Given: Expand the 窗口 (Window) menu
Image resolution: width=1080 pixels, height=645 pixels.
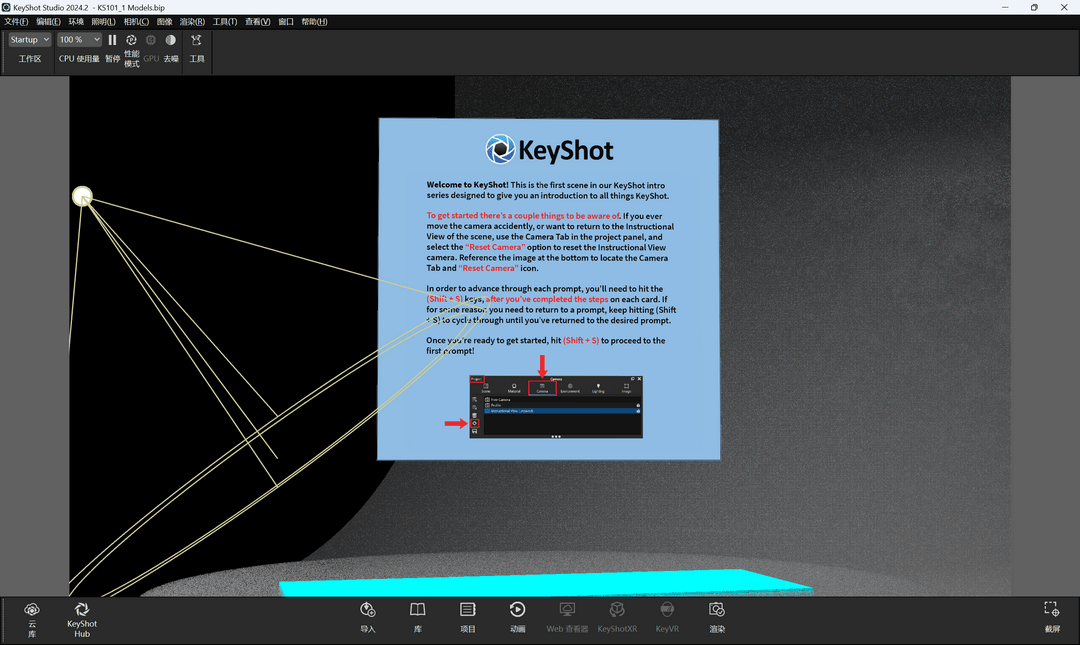Looking at the screenshot, I should click(x=287, y=21).
